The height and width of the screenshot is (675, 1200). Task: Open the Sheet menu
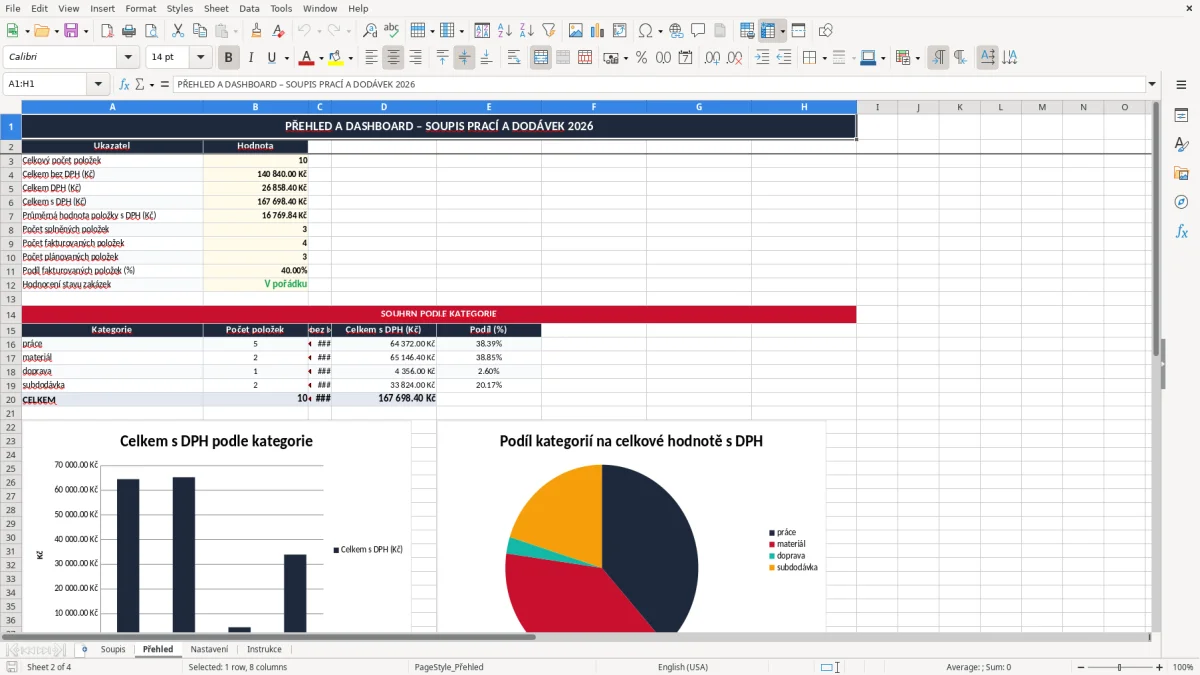click(216, 8)
